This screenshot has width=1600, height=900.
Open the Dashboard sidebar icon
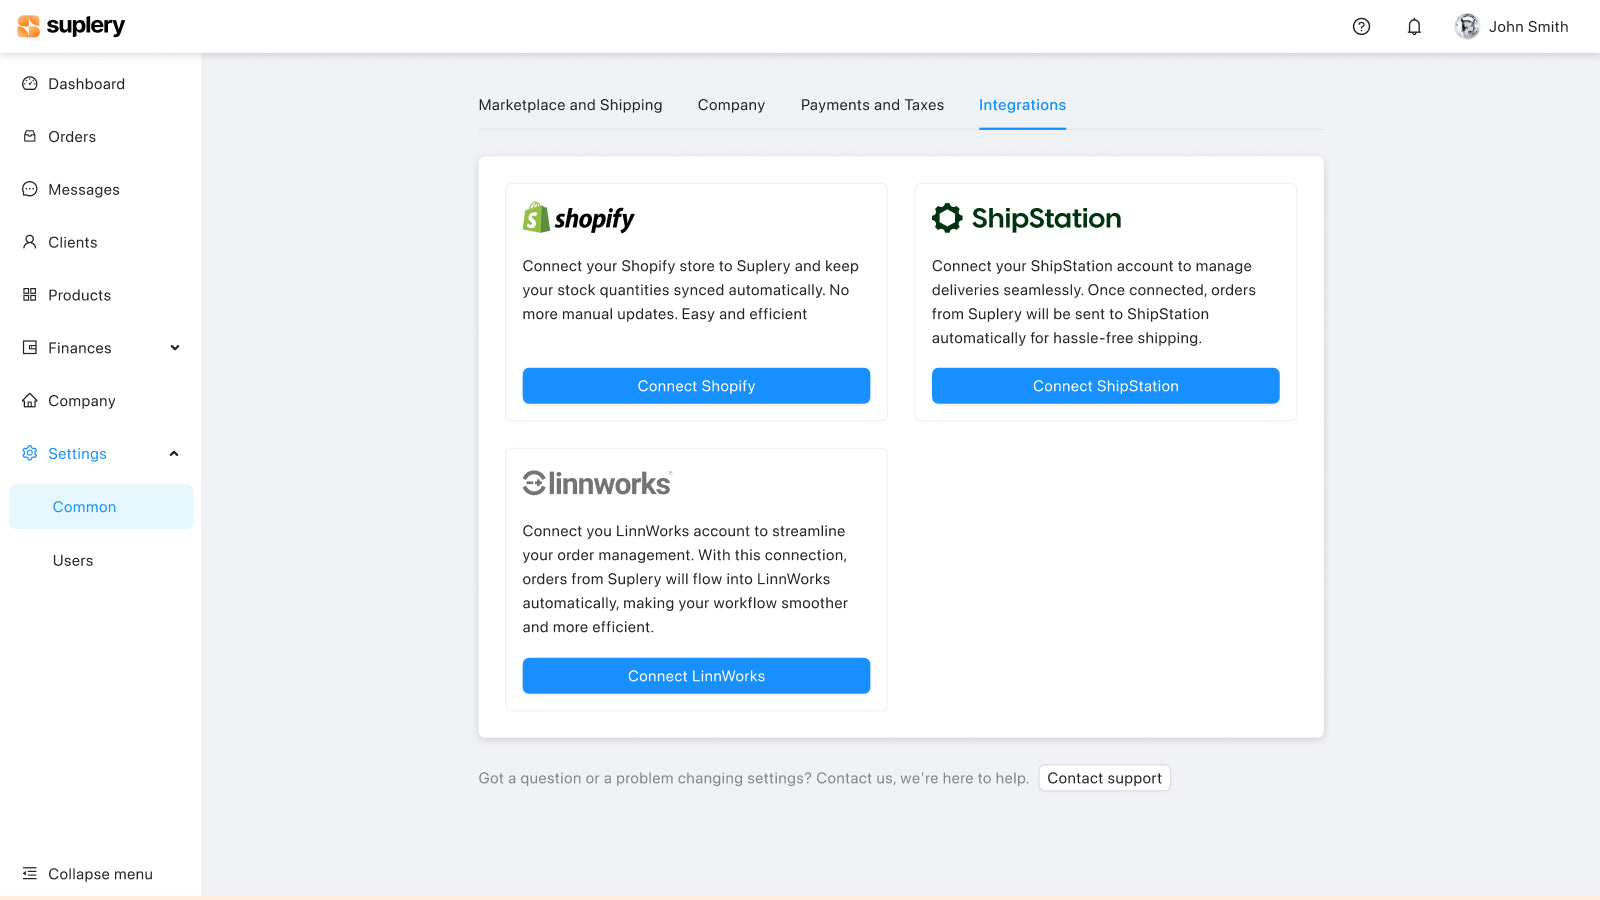31,84
